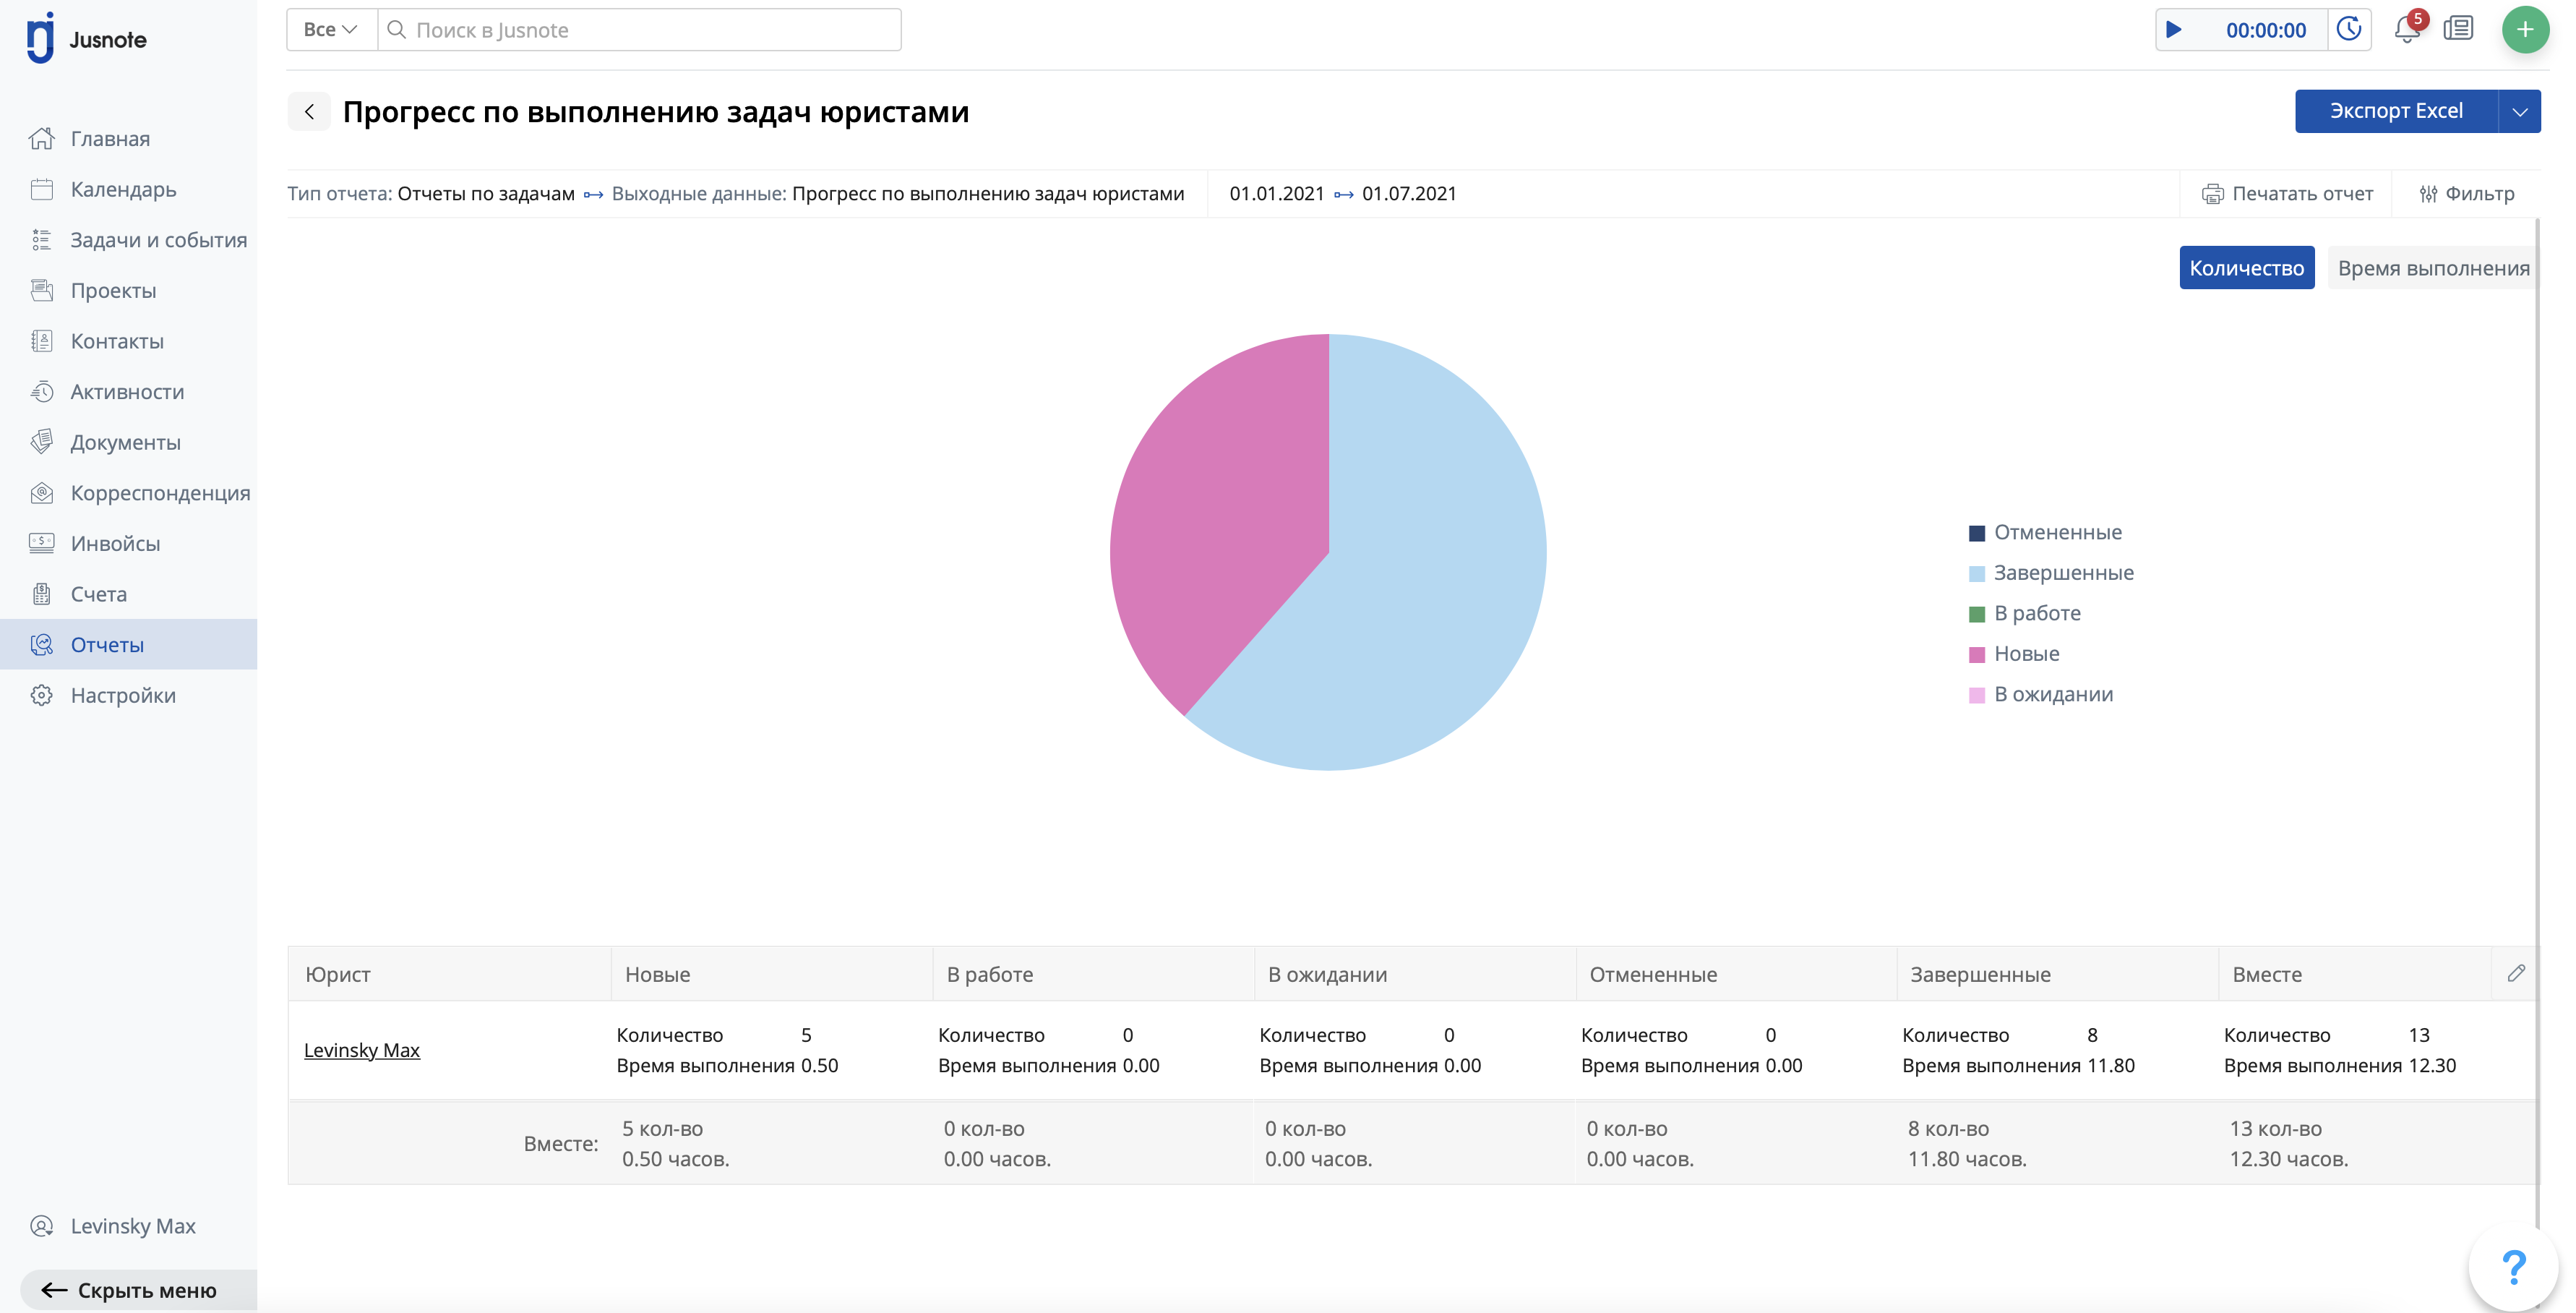Toggle Завершенные legend item in chart
The height and width of the screenshot is (1313, 2576).
(x=2062, y=573)
